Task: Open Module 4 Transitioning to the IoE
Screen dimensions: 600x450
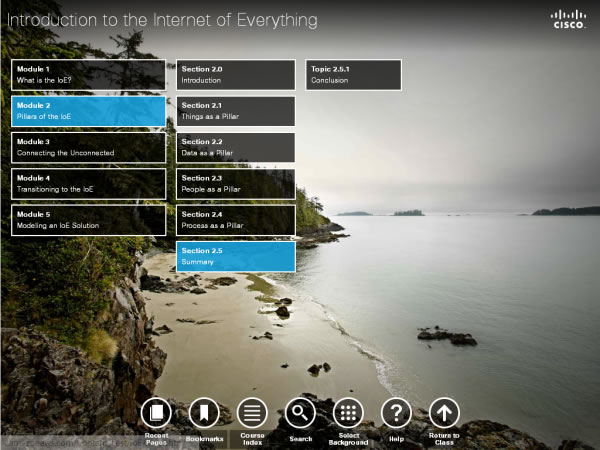Action: click(88, 183)
